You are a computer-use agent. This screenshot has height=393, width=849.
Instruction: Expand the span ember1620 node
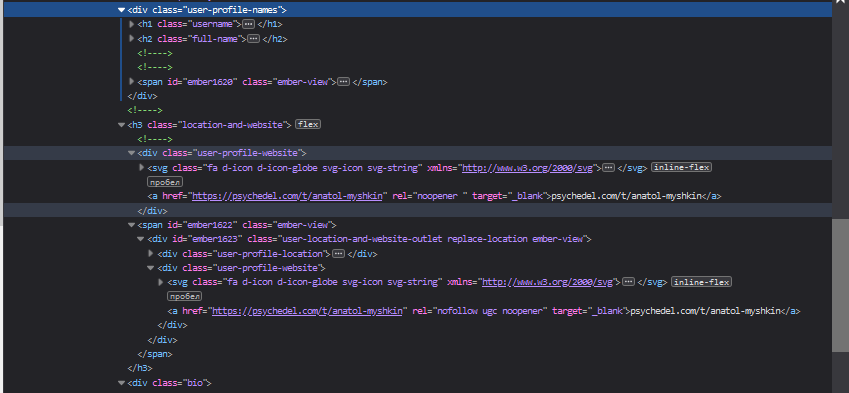pyautogui.click(x=132, y=82)
